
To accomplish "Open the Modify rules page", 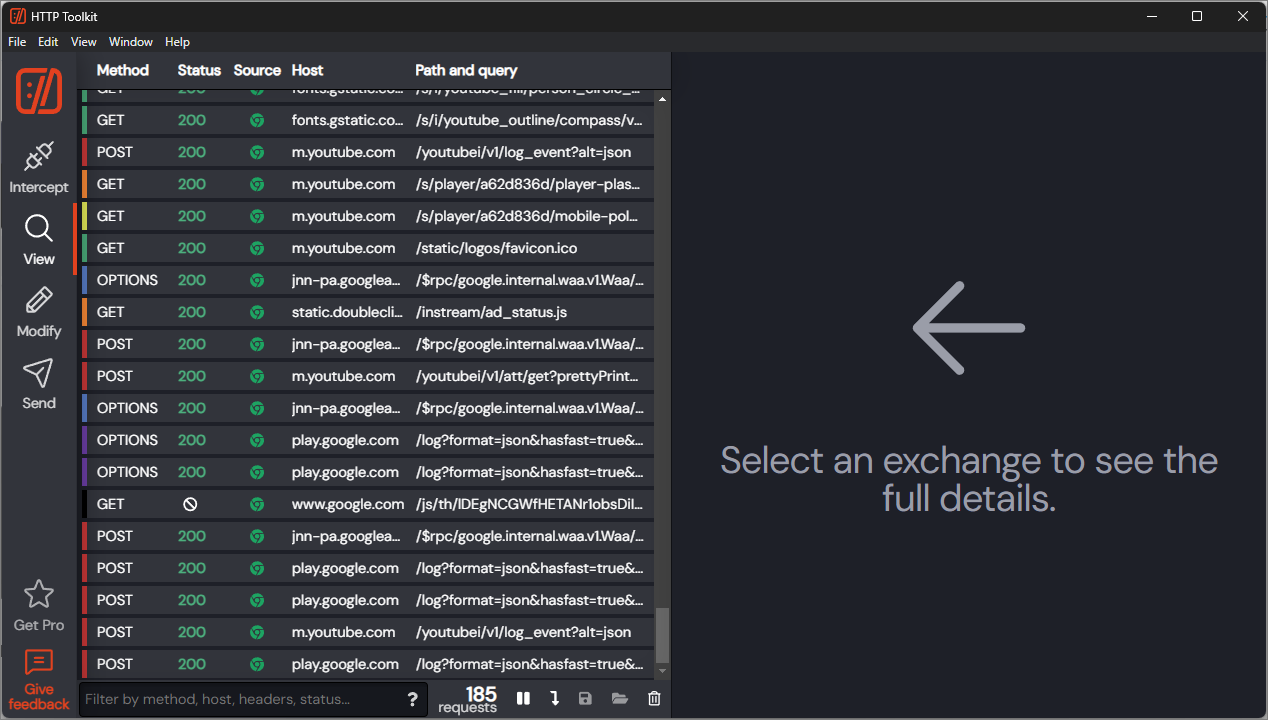I will click(39, 312).
